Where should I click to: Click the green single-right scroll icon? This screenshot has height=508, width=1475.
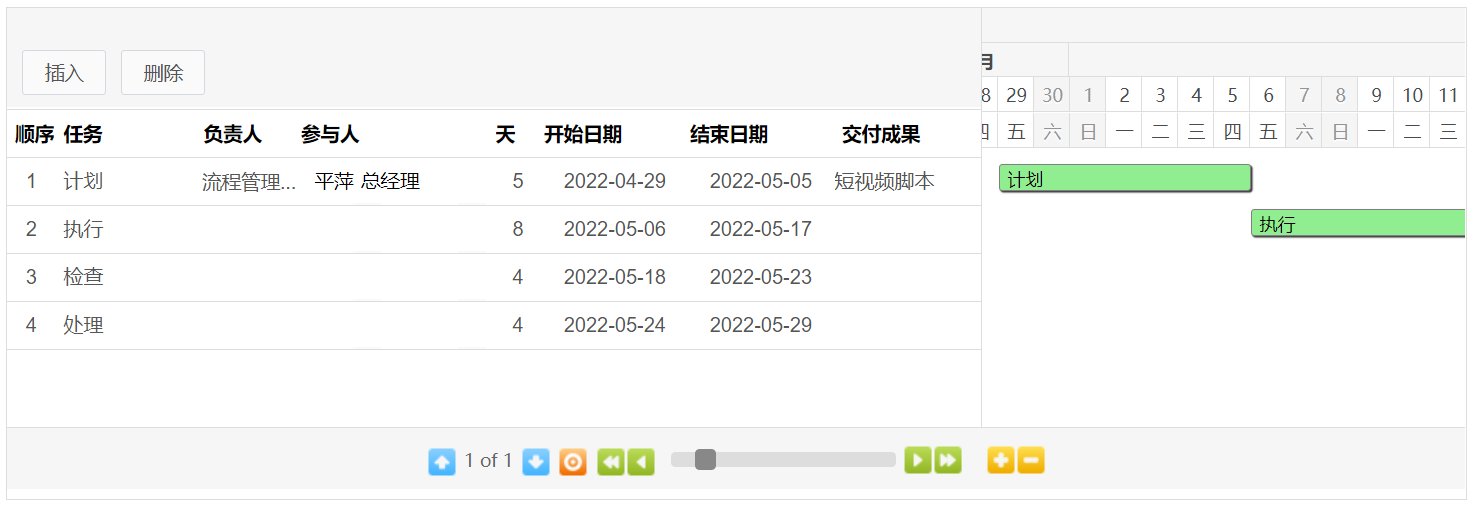pos(918,460)
